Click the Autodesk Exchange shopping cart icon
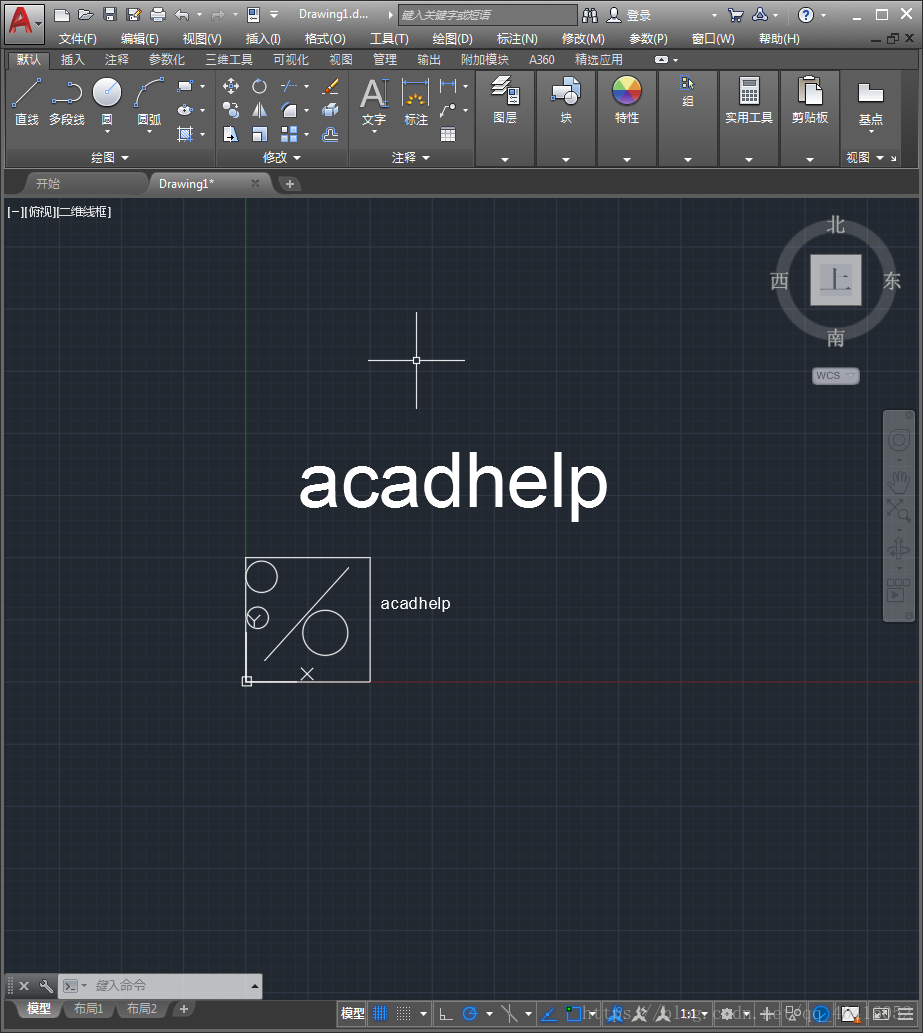Image resolution: width=923 pixels, height=1033 pixels. coord(735,14)
